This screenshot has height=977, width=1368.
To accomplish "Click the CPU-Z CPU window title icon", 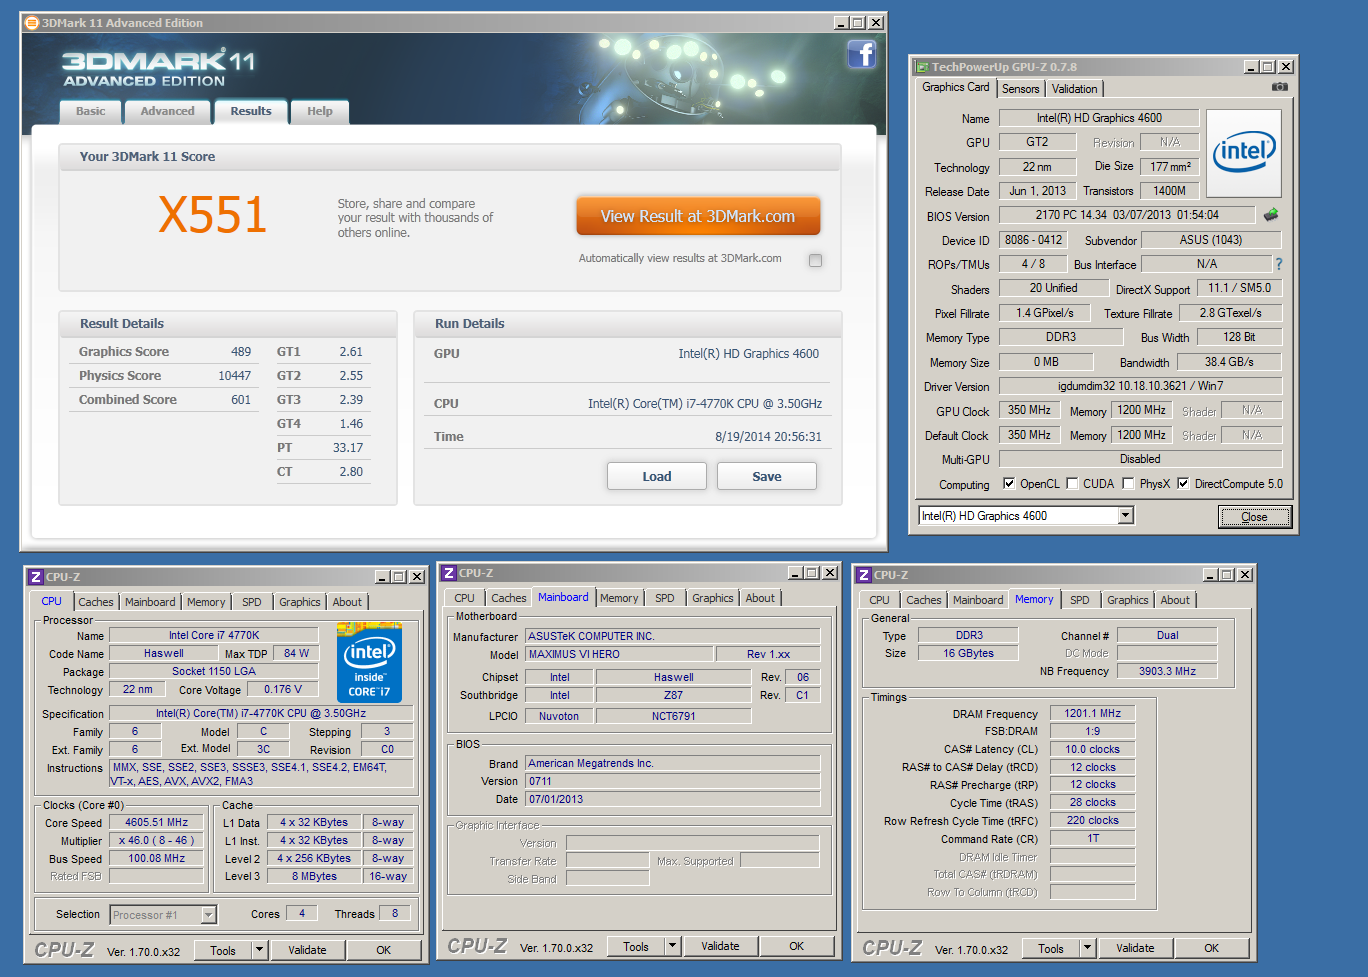I will (36, 577).
